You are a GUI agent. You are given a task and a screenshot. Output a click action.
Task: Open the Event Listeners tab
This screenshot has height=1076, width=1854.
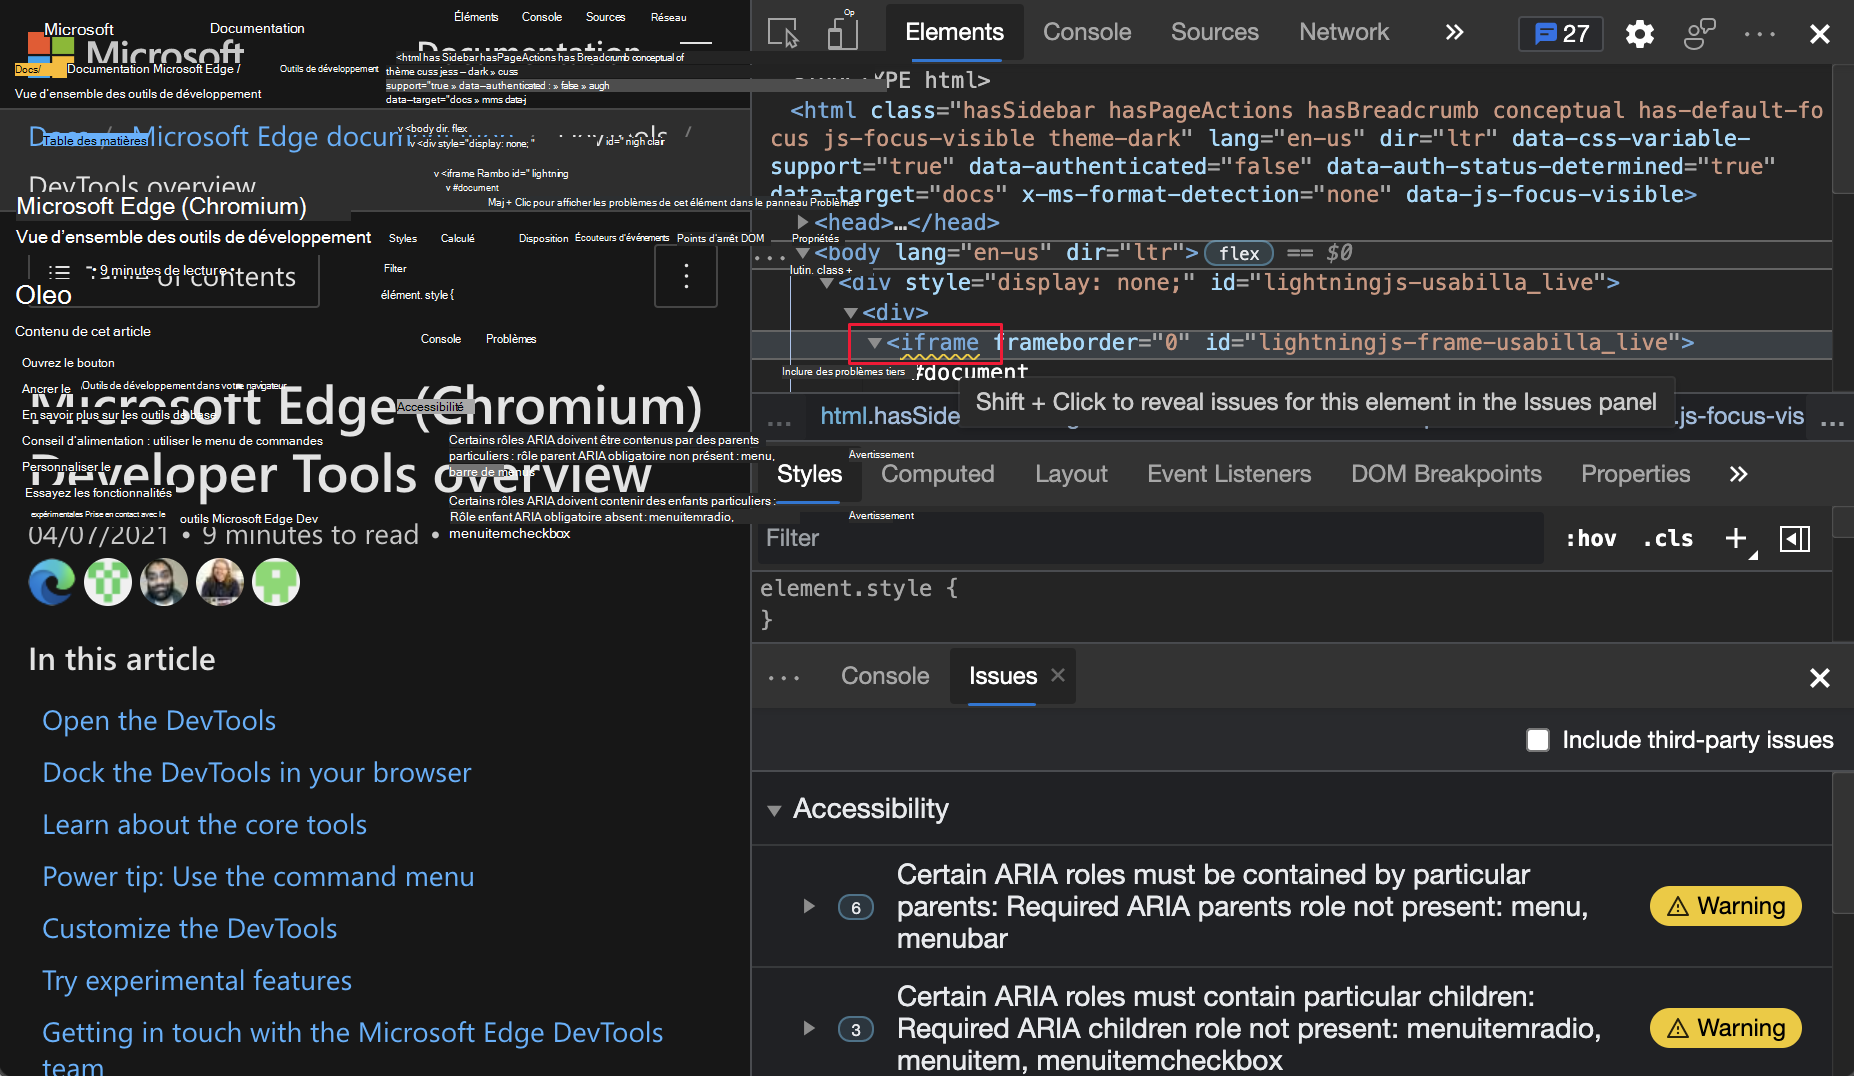(1229, 474)
